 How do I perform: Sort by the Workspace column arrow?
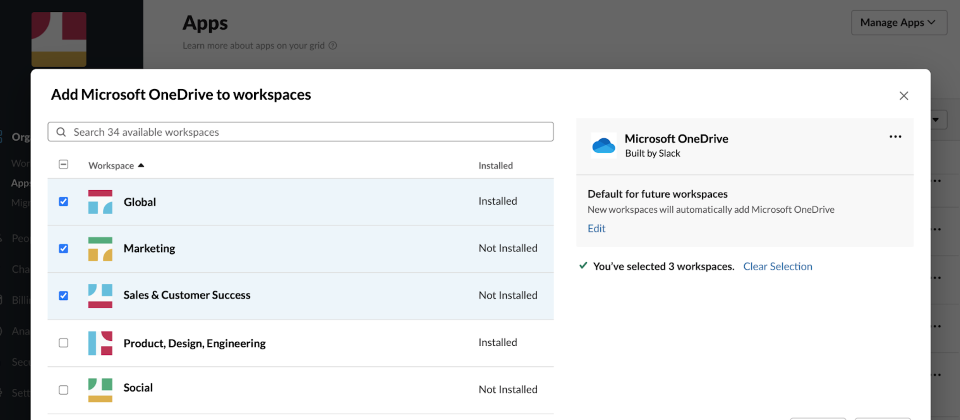point(141,165)
